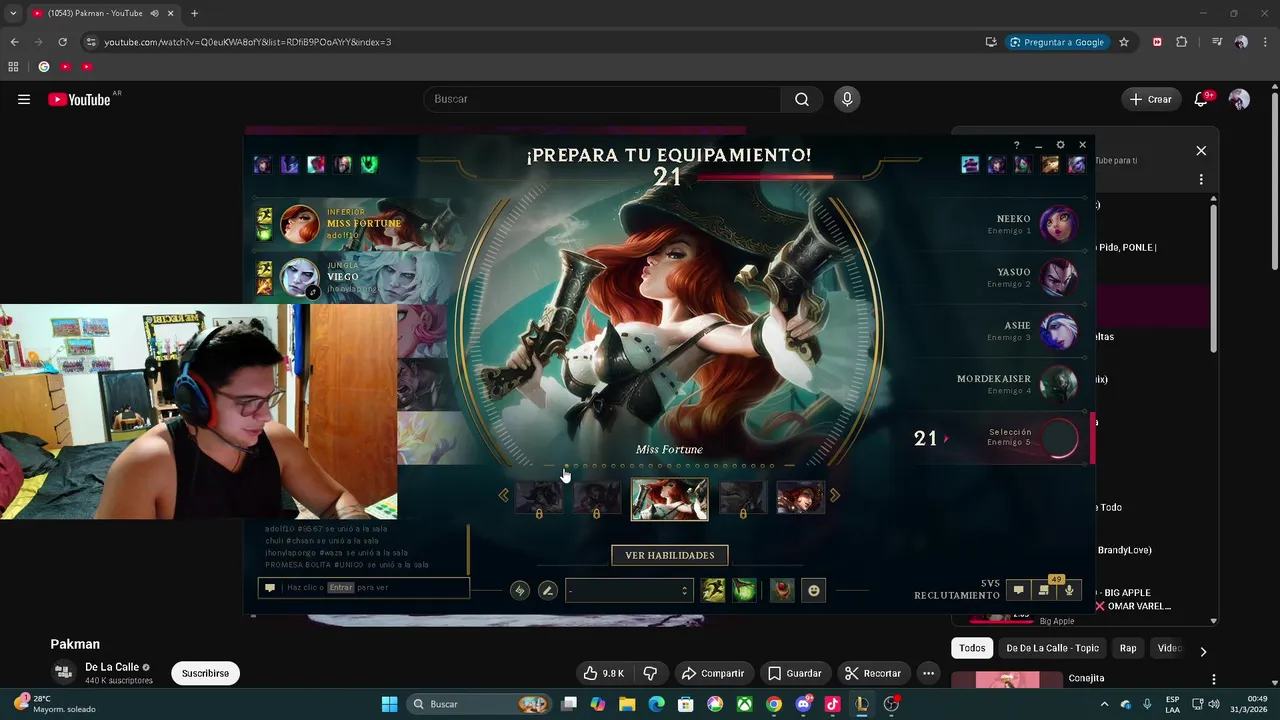Screen dimensions: 1280x720
Task: Click the champ select chat input box
Action: pyautogui.click(x=363, y=588)
